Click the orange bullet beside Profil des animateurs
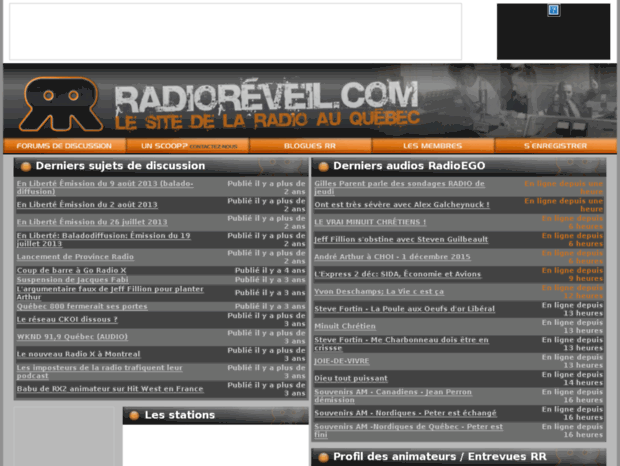The height and width of the screenshot is (466, 620). pyautogui.click(x=323, y=457)
